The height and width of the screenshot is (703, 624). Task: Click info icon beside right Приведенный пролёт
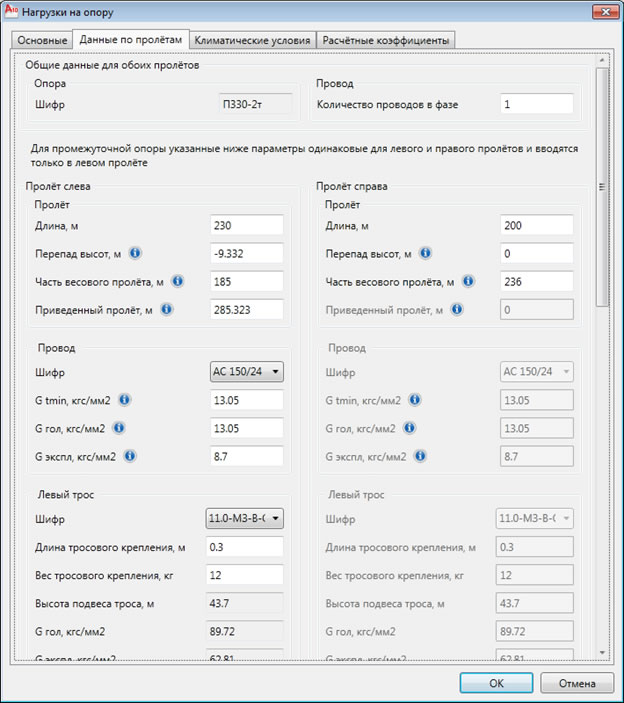(x=457, y=309)
